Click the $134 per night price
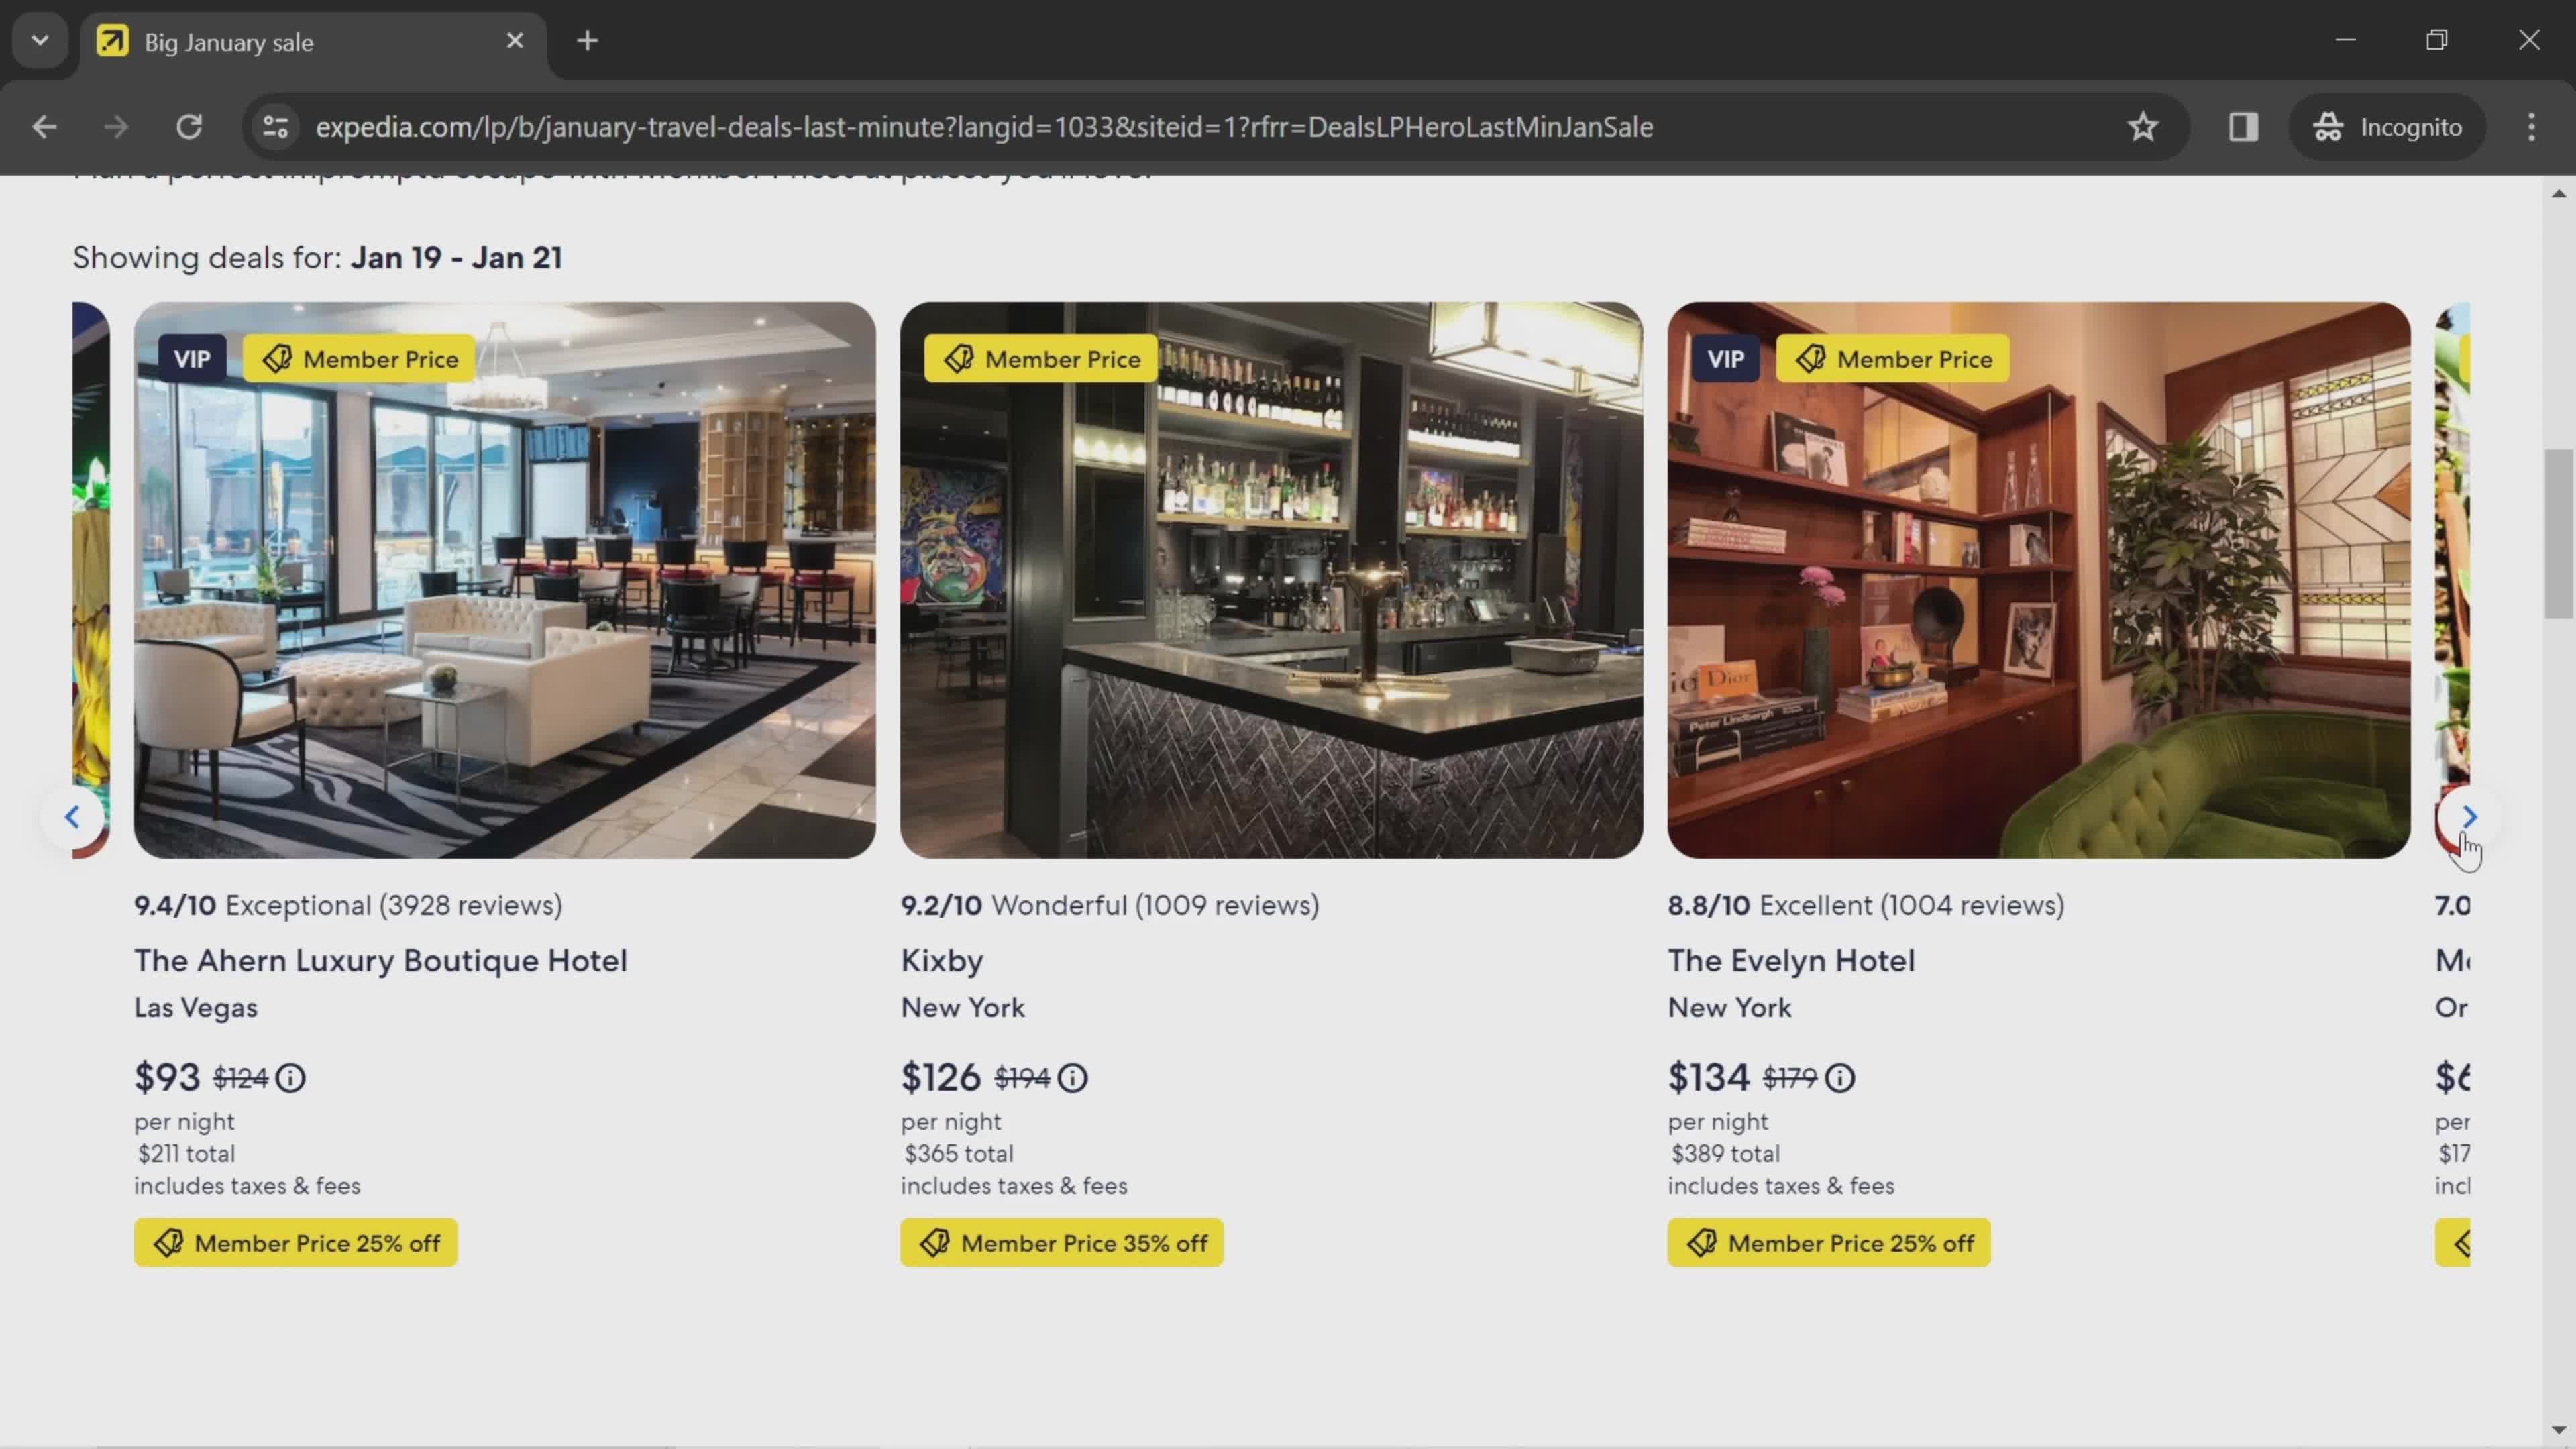Screen dimensions: 2576x1449 pos(1708,1077)
